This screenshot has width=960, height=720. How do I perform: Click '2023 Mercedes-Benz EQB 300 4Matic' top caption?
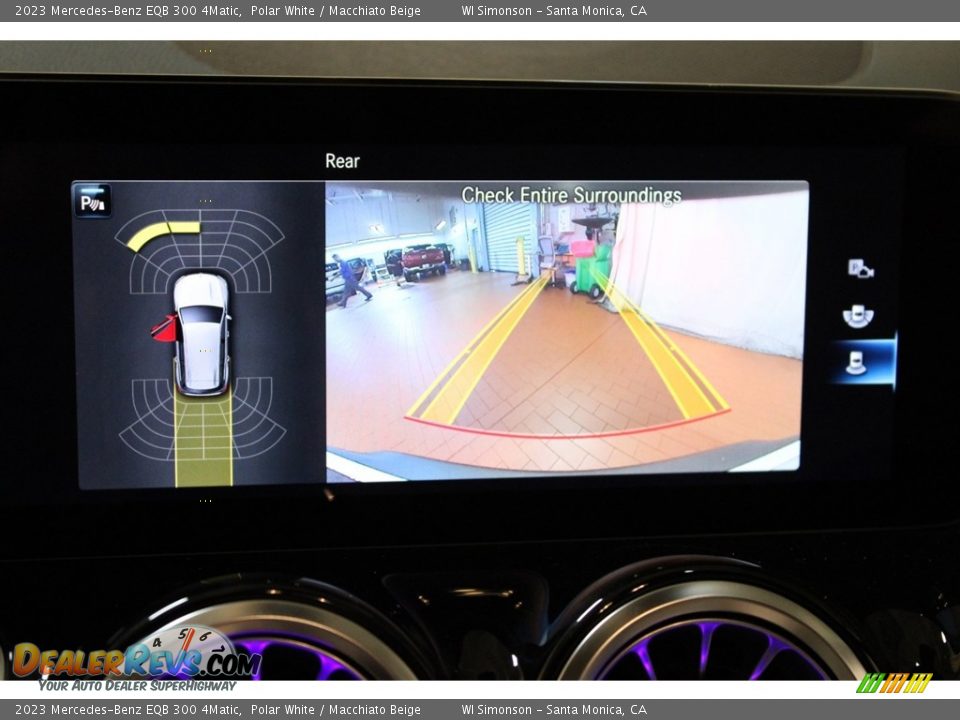click(x=127, y=10)
